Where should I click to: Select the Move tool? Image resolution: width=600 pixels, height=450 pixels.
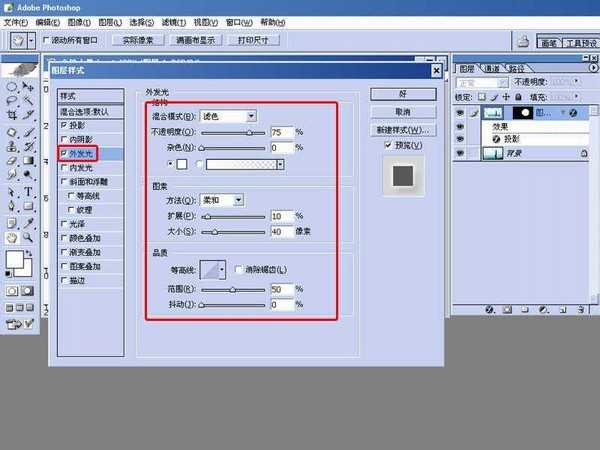pyautogui.click(x=28, y=87)
